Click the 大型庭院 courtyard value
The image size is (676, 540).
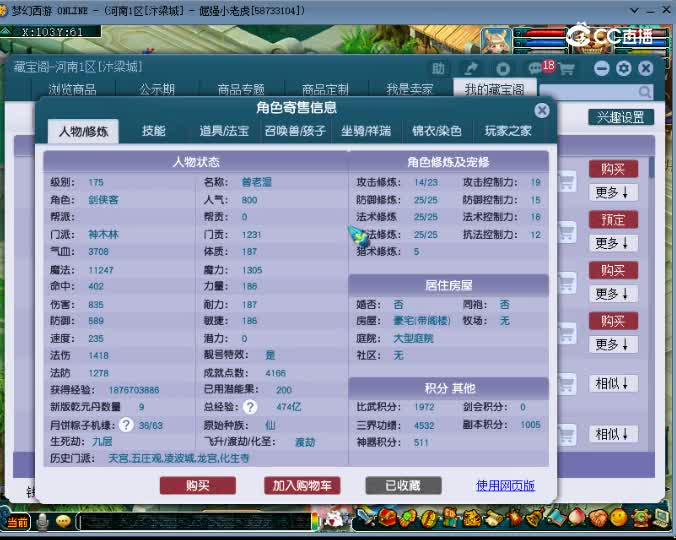[x=413, y=338]
